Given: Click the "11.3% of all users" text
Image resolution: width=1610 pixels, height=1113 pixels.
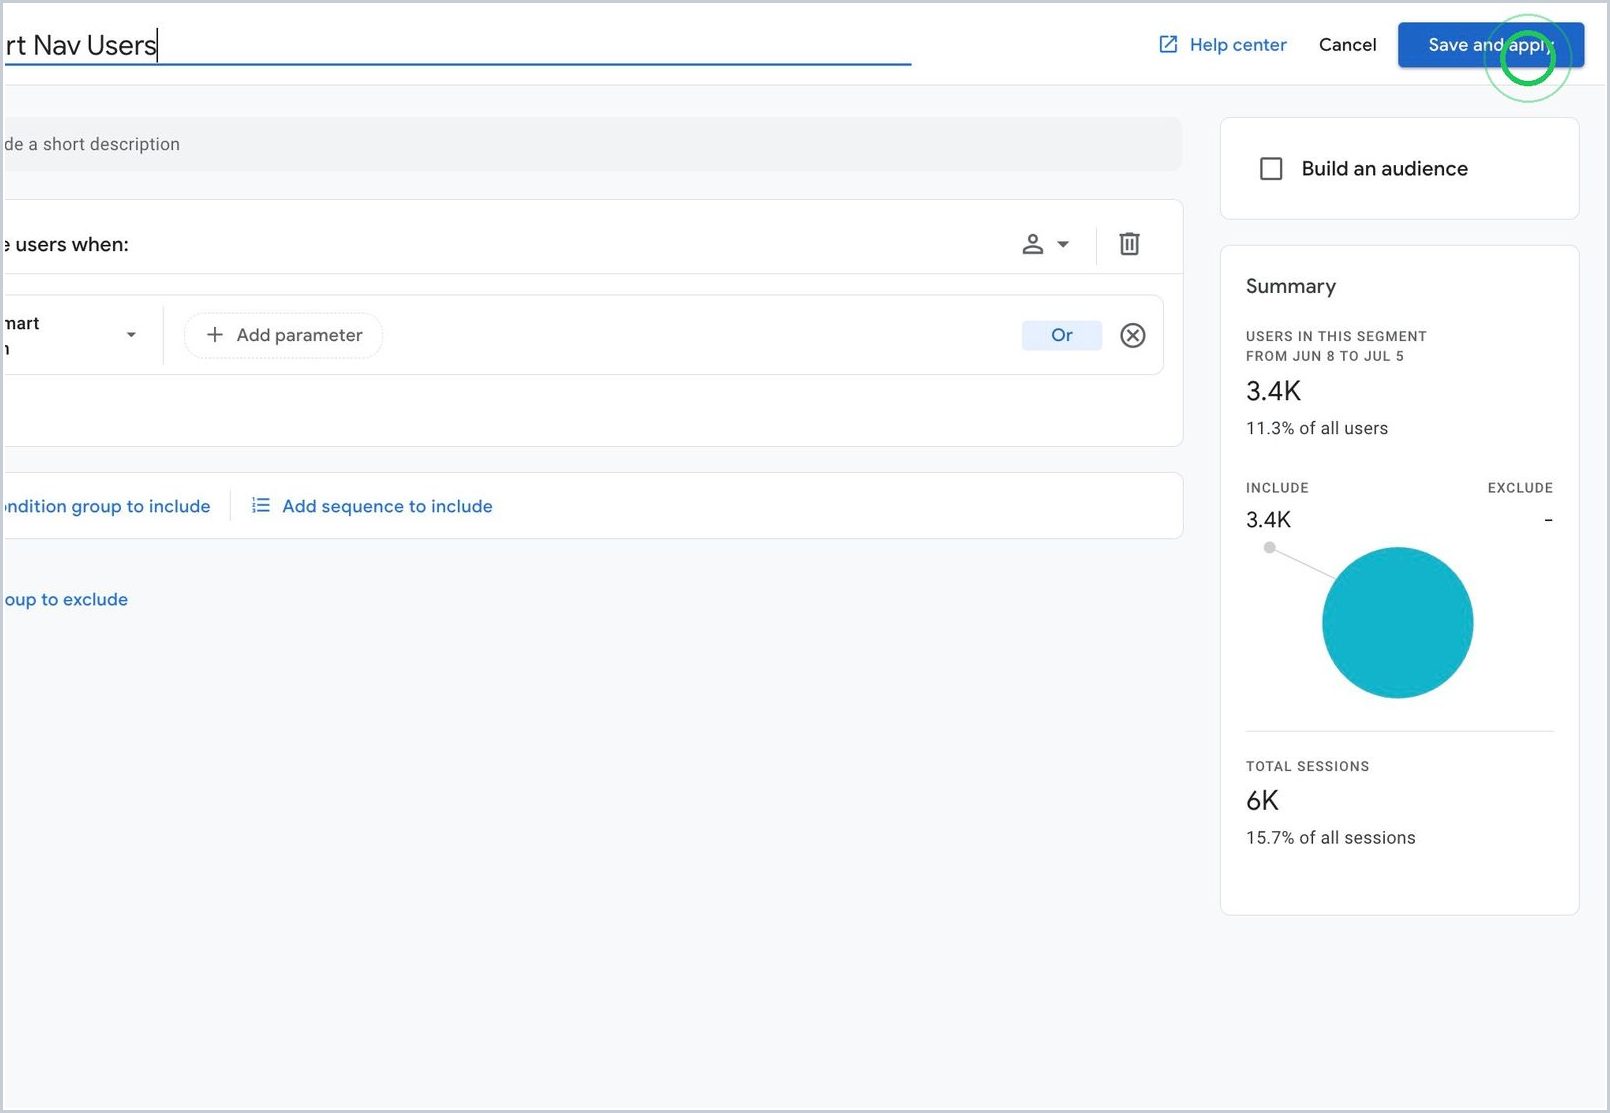Looking at the screenshot, I should point(1317,428).
